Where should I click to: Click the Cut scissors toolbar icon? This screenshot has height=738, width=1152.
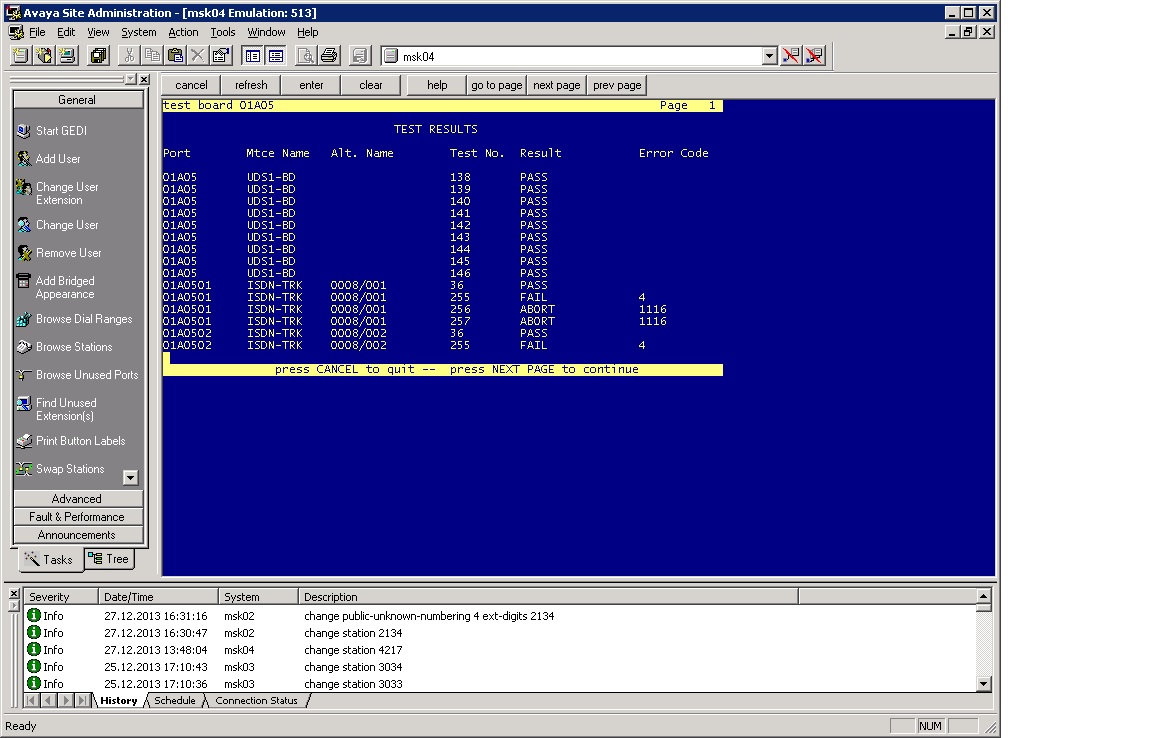(129, 56)
